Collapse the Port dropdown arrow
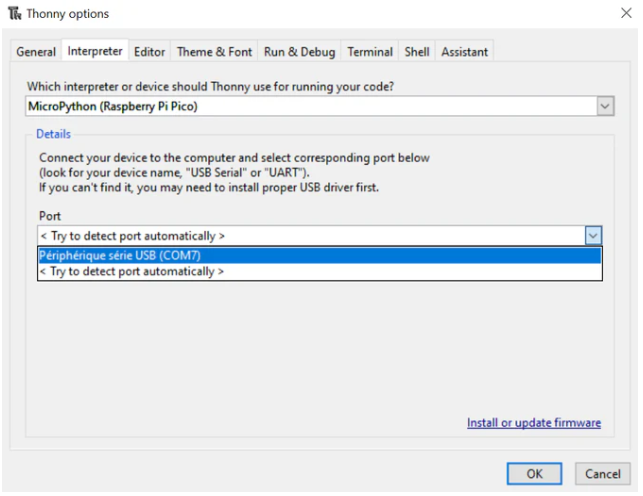 click(x=593, y=236)
